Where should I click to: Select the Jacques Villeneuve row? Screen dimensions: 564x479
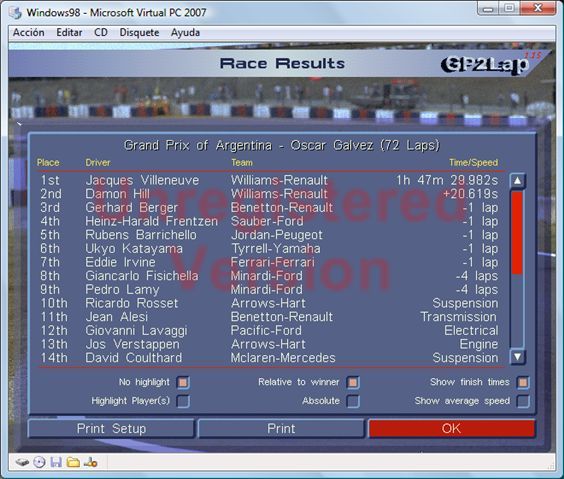coord(269,180)
